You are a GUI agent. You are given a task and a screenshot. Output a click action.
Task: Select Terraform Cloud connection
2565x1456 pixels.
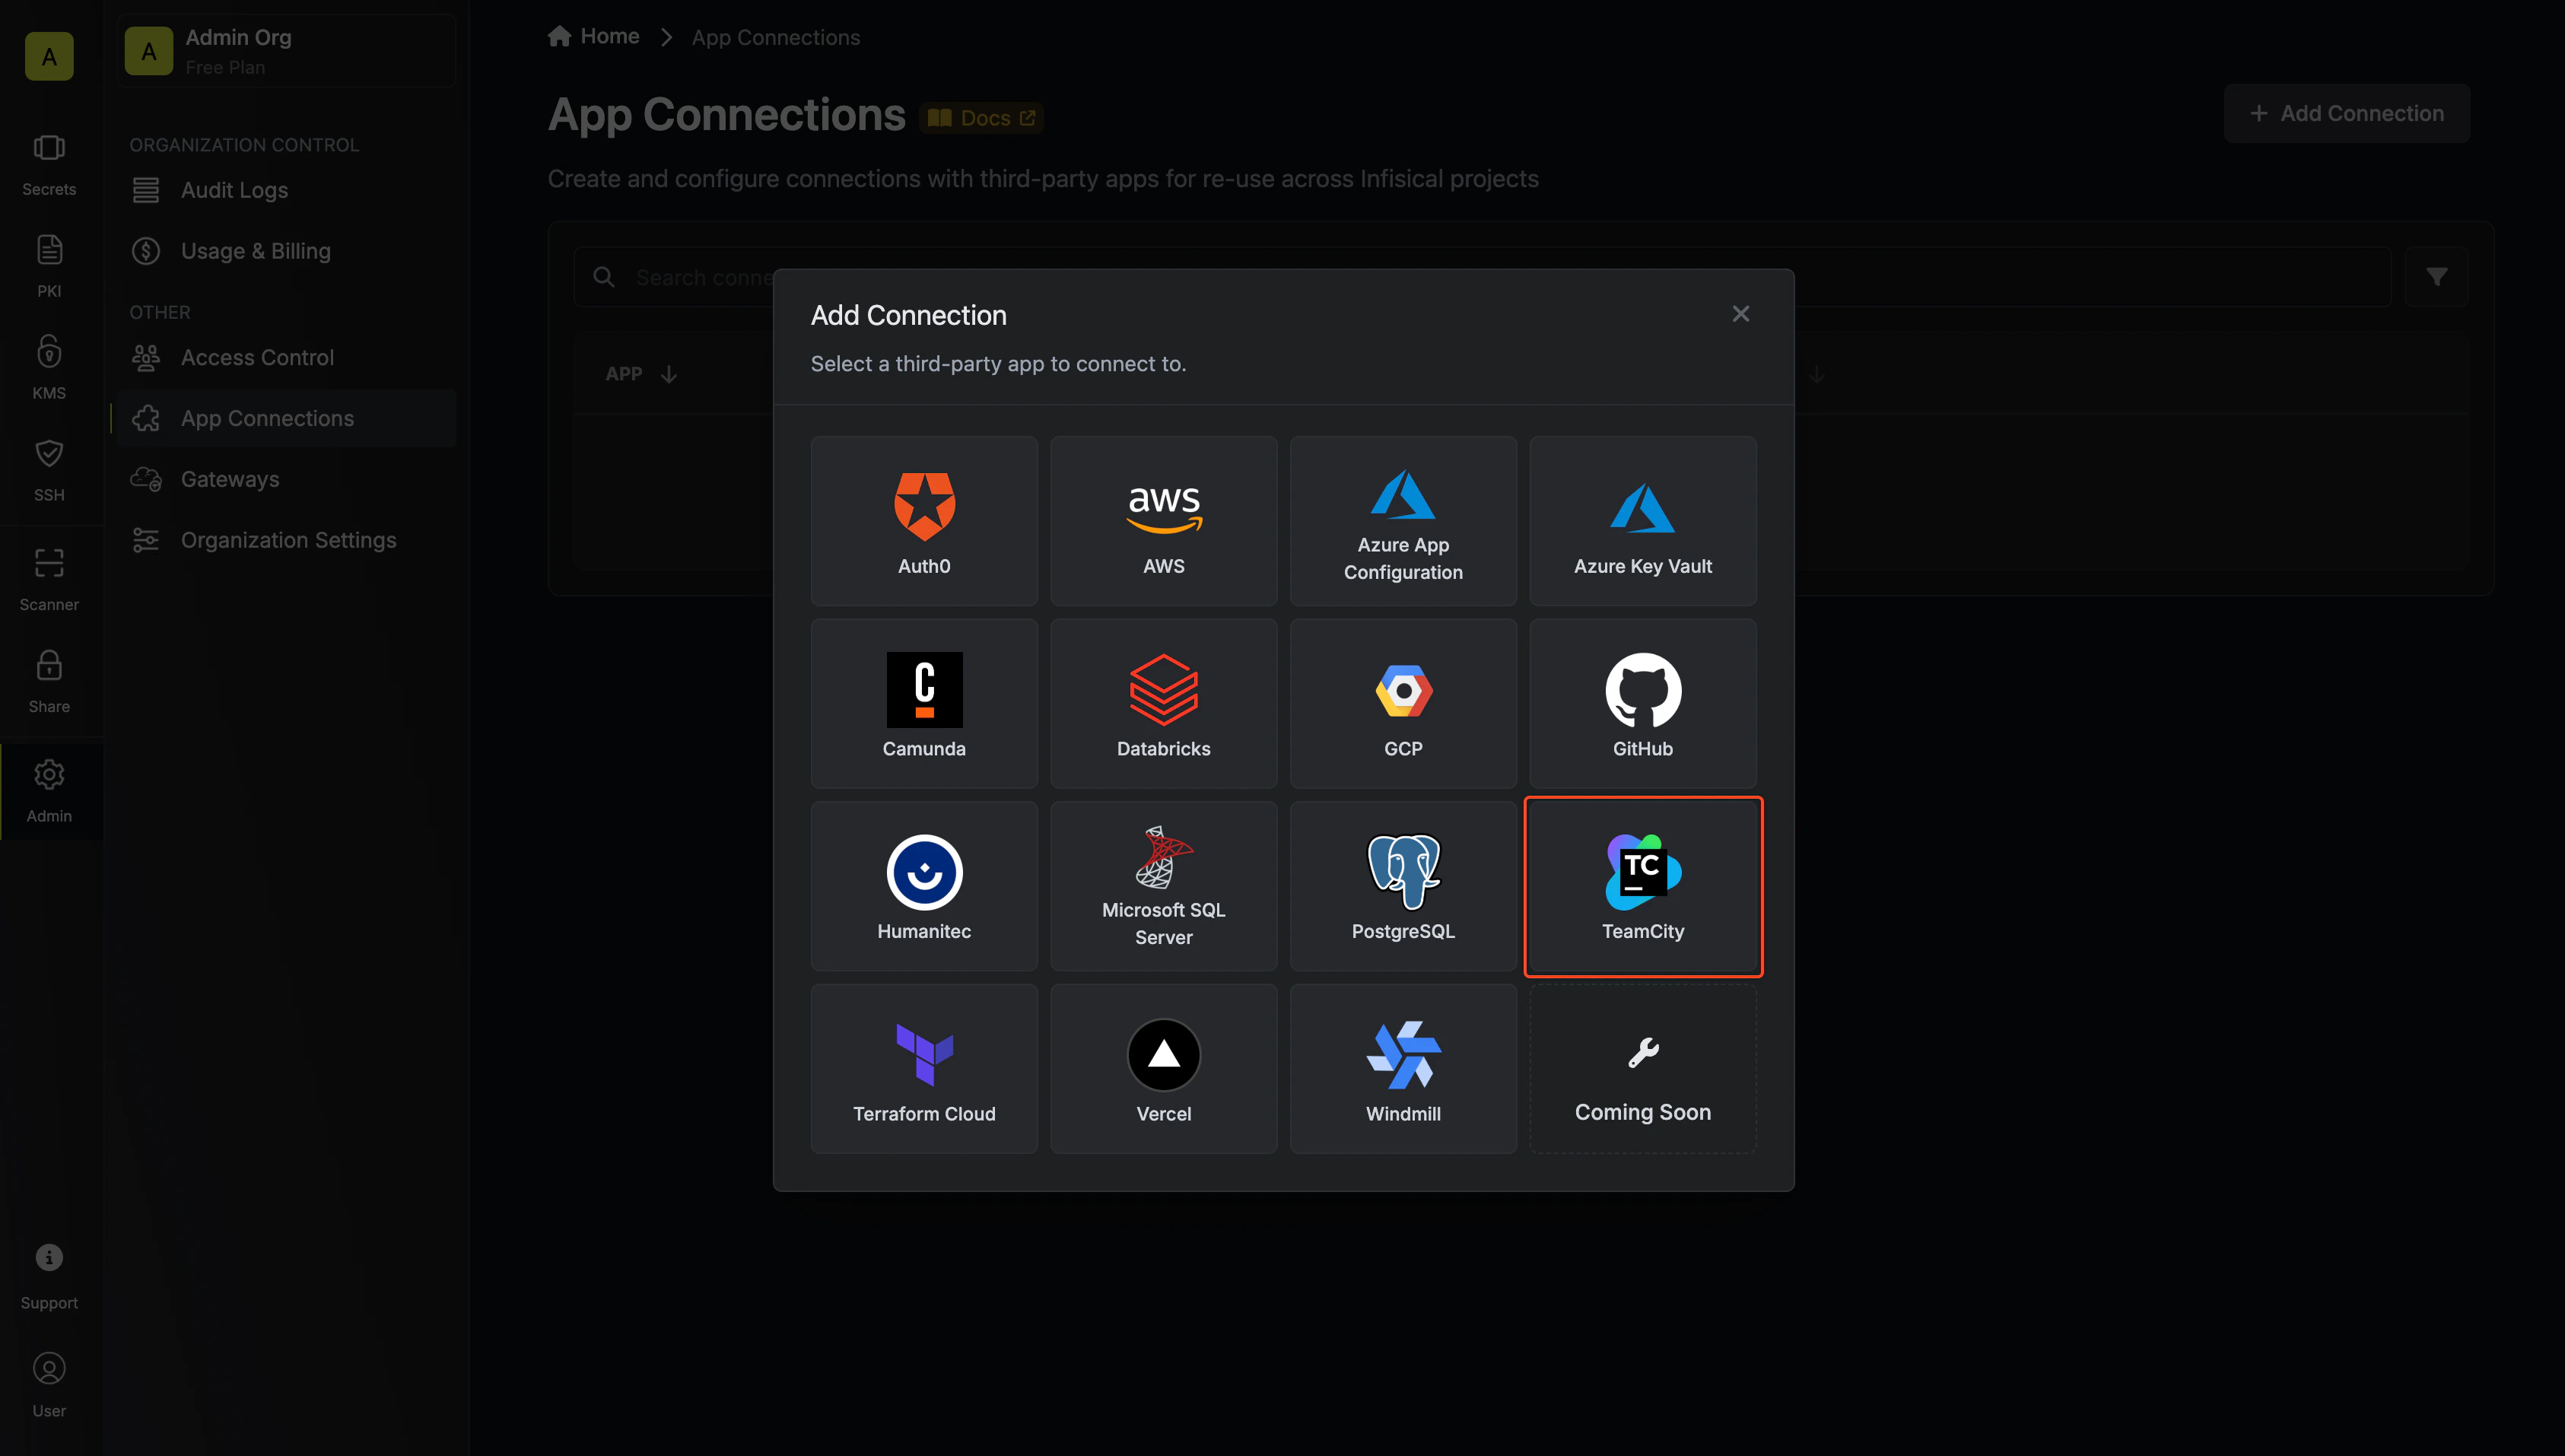click(924, 1069)
